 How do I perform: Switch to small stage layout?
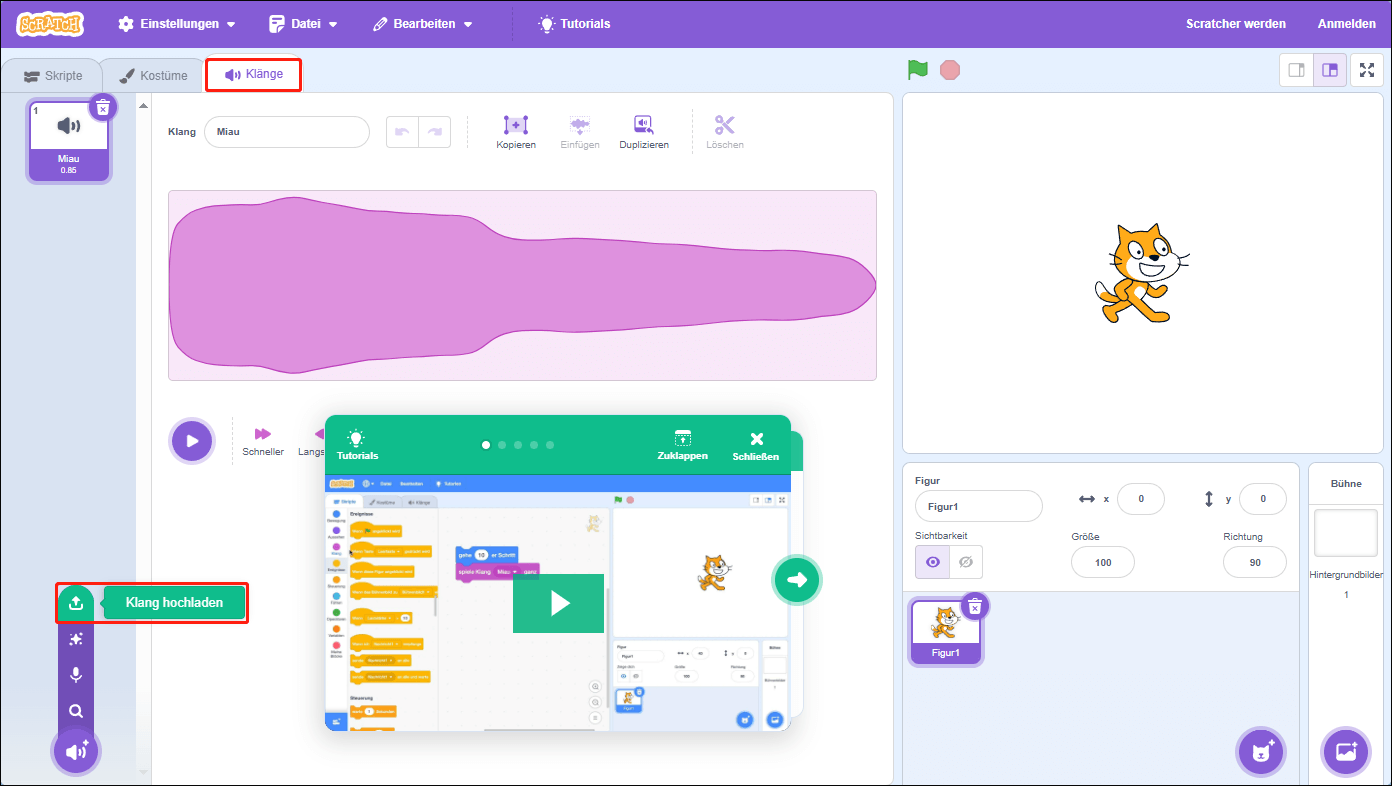[x=1296, y=70]
